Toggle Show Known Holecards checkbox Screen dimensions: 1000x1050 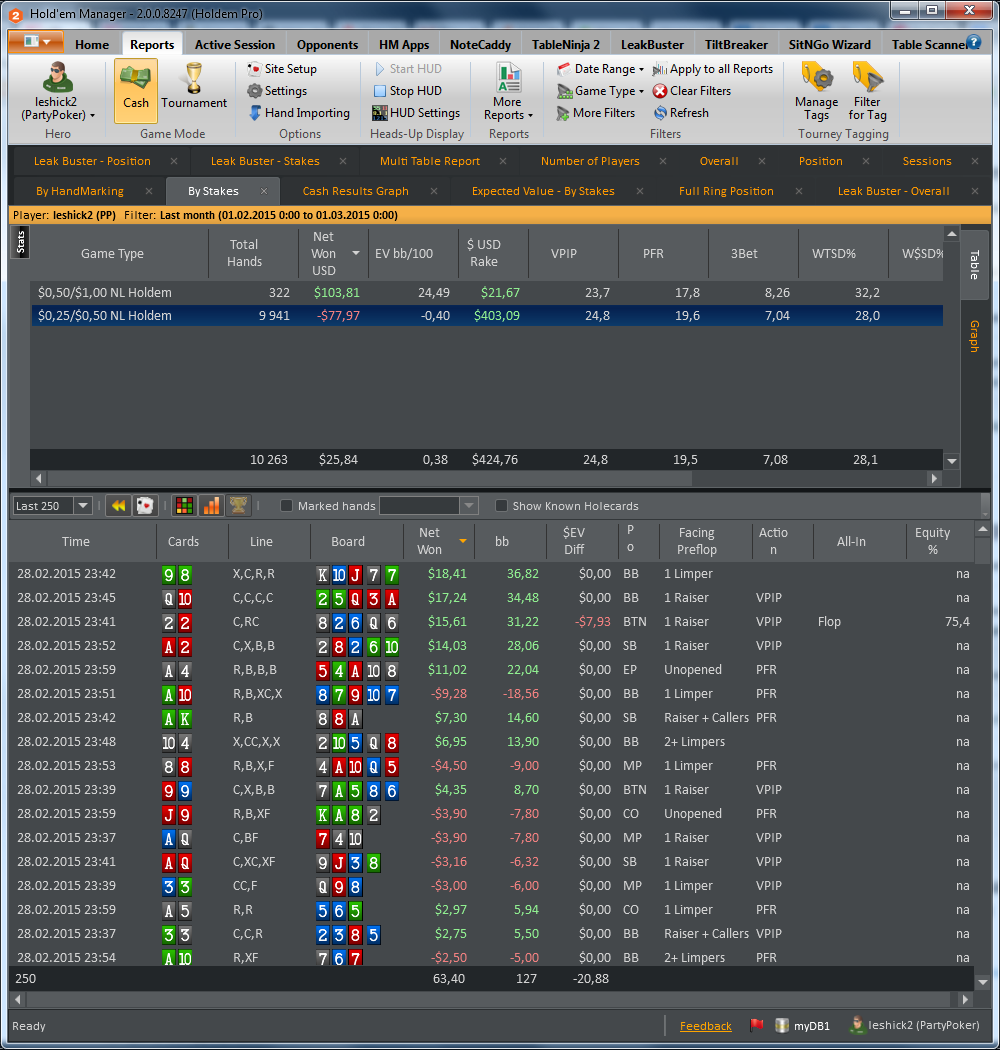click(x=501, y=506)
